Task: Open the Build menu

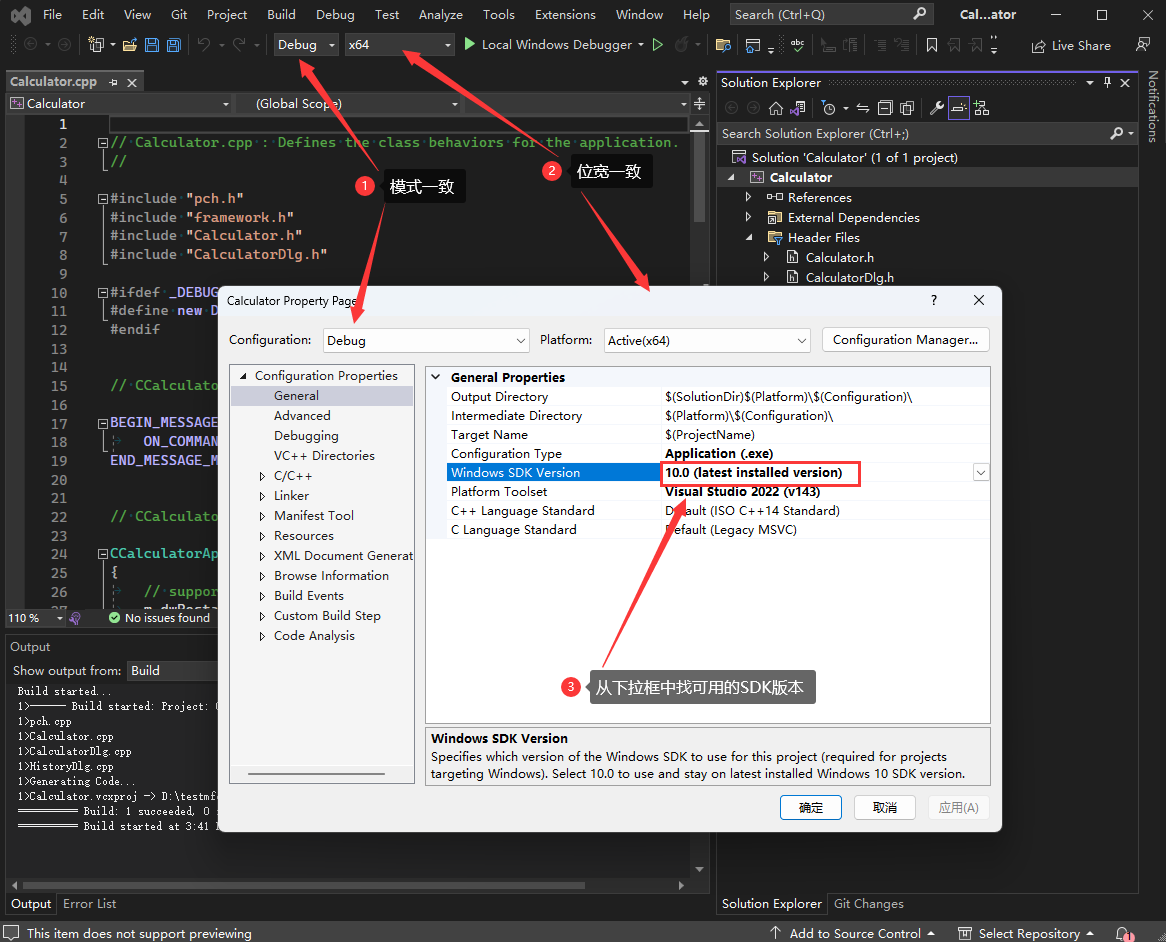Action: [281, 14]
